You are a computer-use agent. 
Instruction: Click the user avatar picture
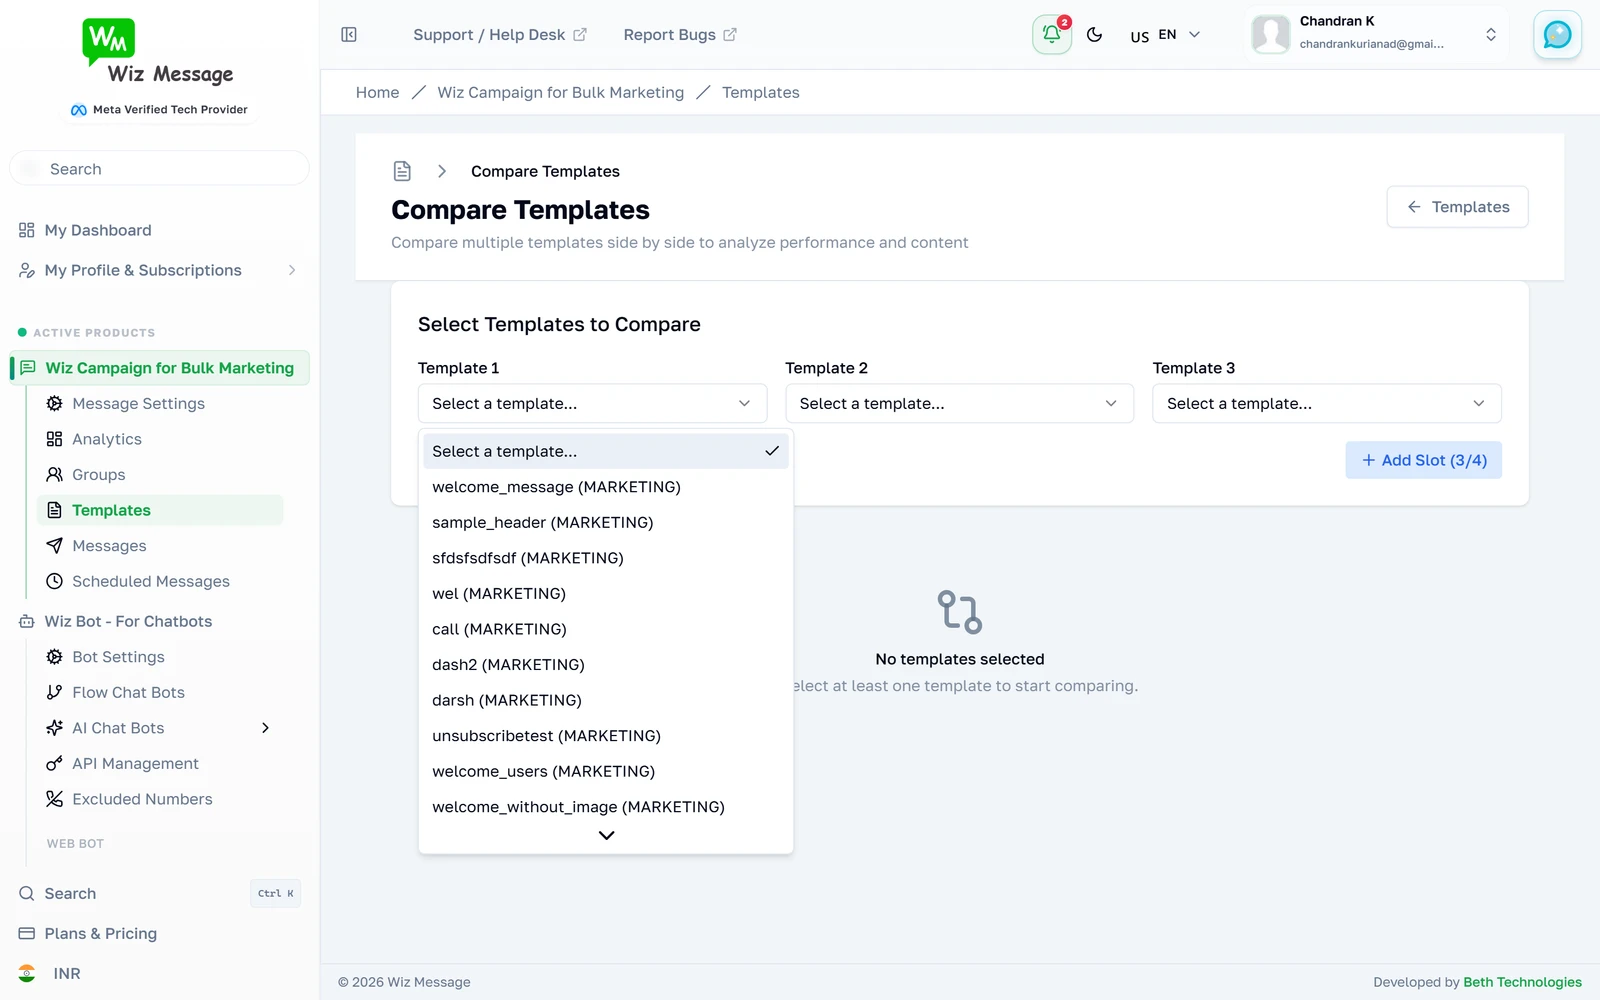click(x=1271, y=34)
